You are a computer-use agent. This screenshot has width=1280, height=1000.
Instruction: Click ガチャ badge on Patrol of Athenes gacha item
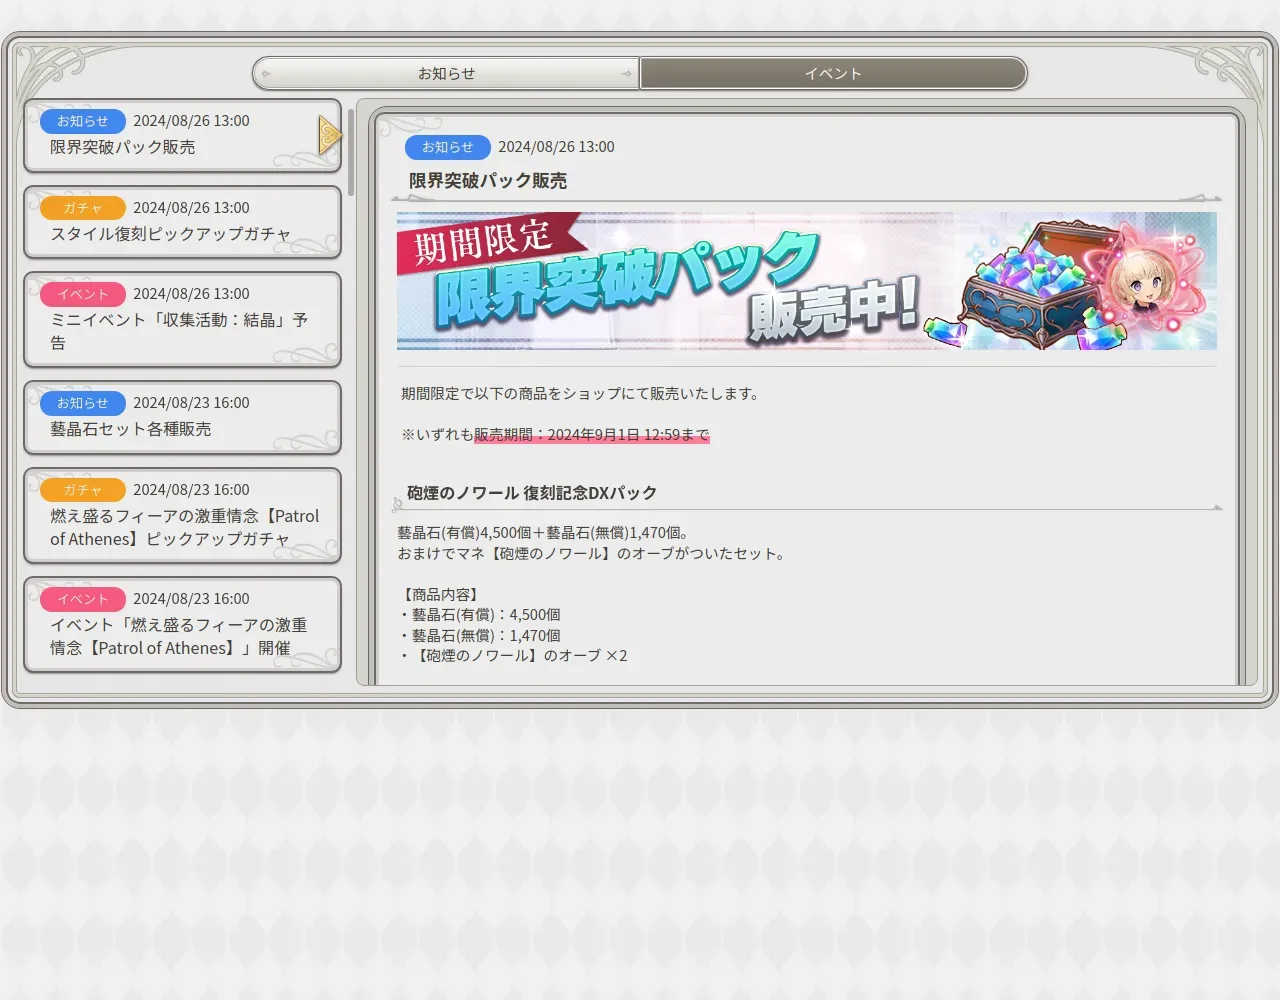click(82, 490)
